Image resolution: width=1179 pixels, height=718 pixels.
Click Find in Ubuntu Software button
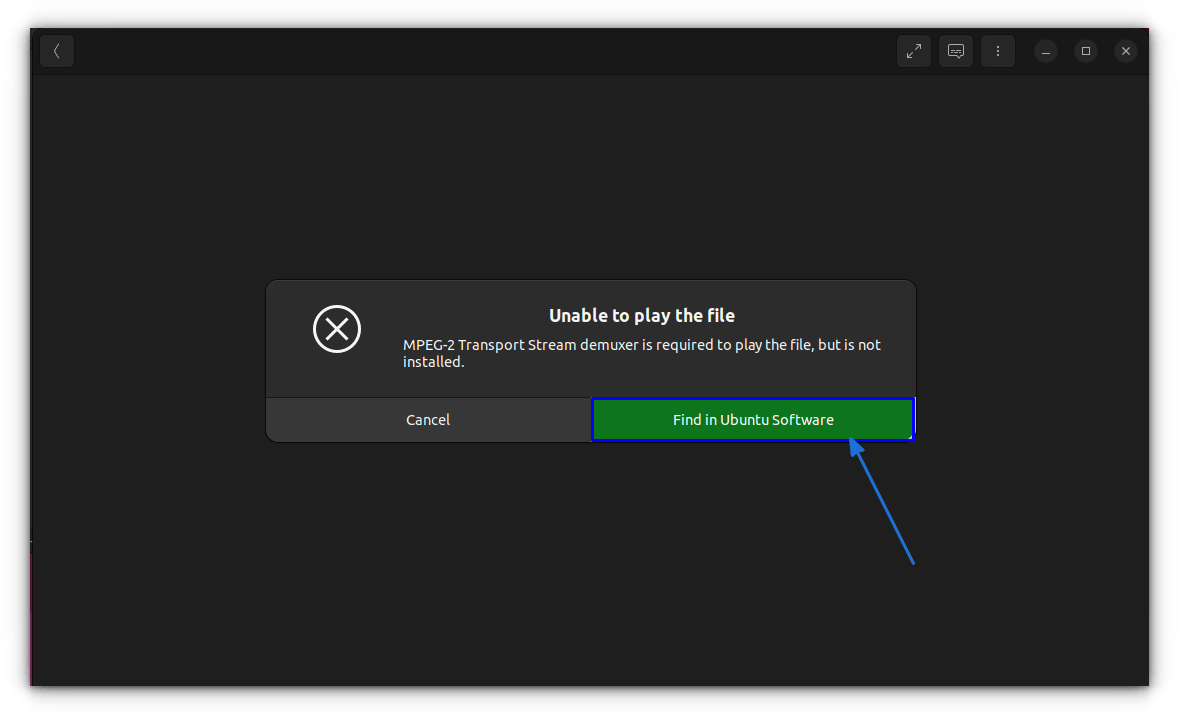pyautogui.click(x=752, y=420)
